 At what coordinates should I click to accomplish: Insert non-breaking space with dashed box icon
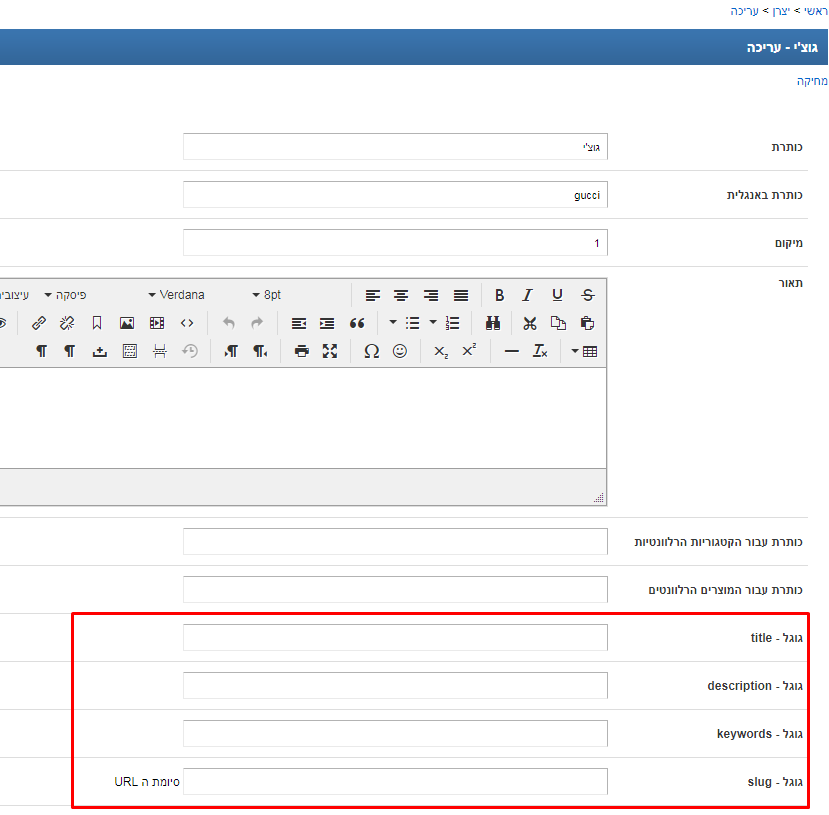(x=130, y=351)
